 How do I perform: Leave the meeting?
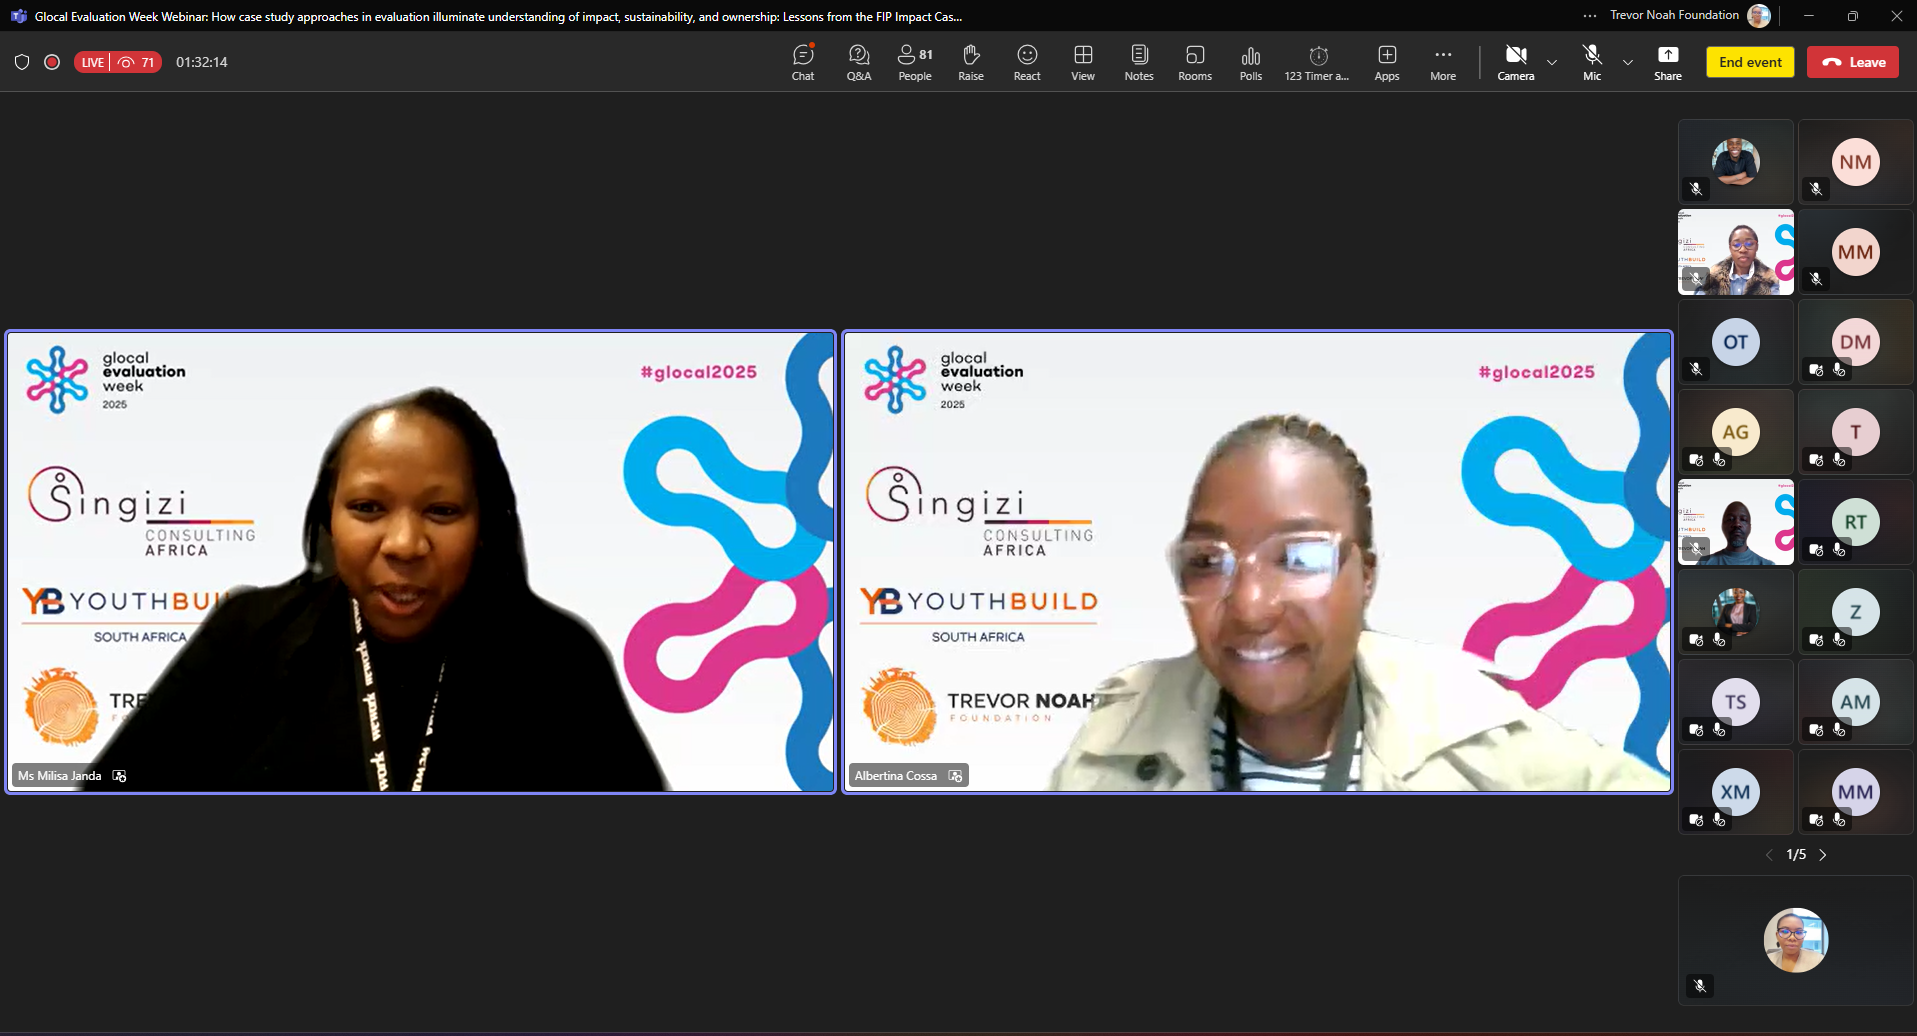(x=1853, y=62)
